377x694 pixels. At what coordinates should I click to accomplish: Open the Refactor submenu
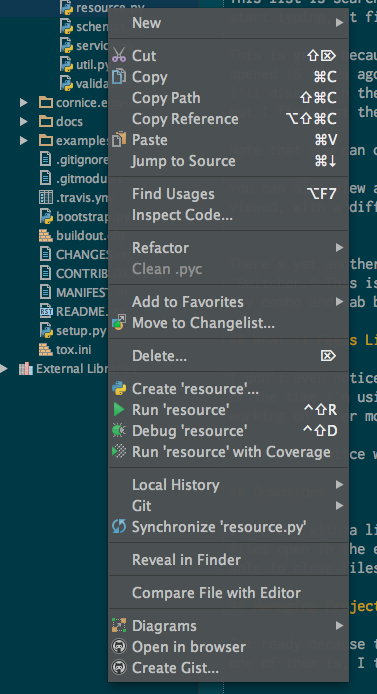tap(228, 247)
